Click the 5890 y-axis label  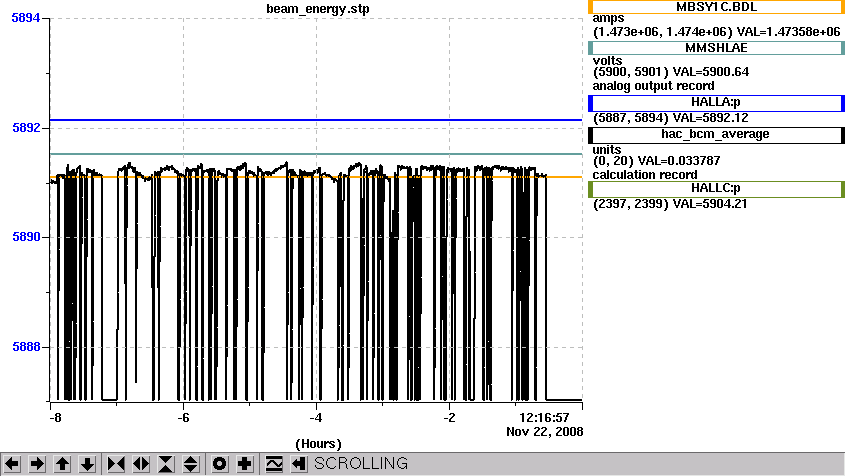(26, 237)
